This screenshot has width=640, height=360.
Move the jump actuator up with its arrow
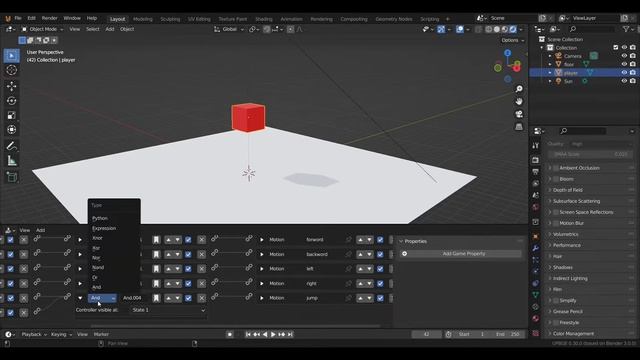coord(360,298)
